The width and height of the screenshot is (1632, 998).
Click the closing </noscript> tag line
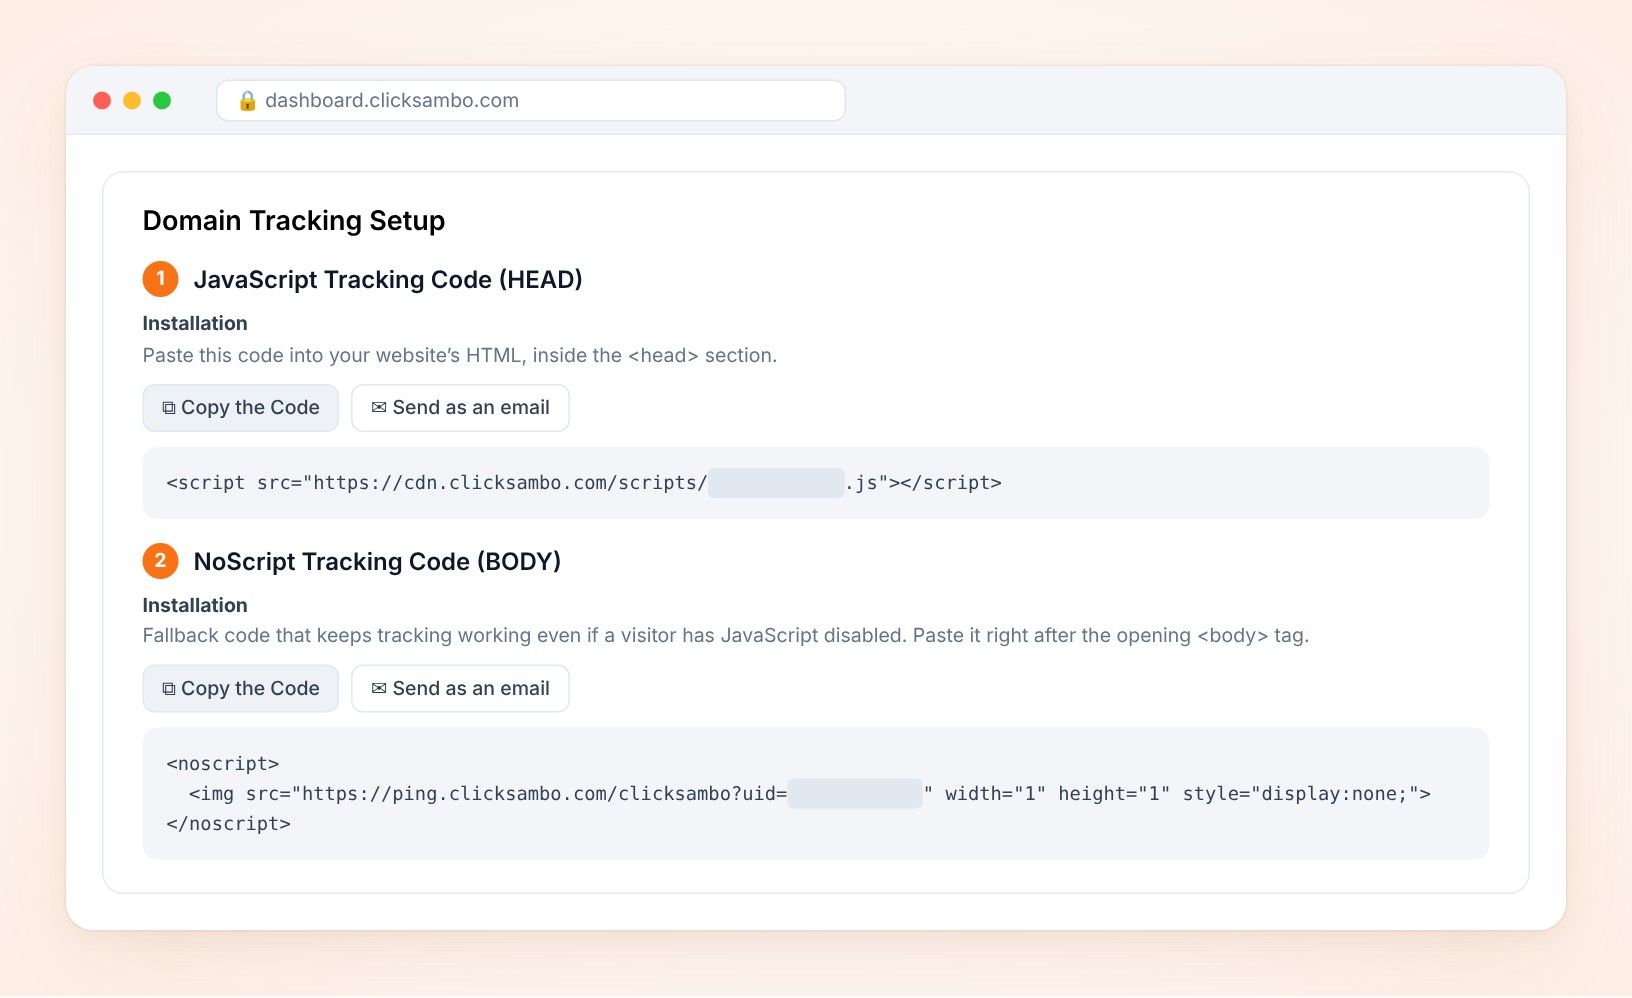pos(229,824)
